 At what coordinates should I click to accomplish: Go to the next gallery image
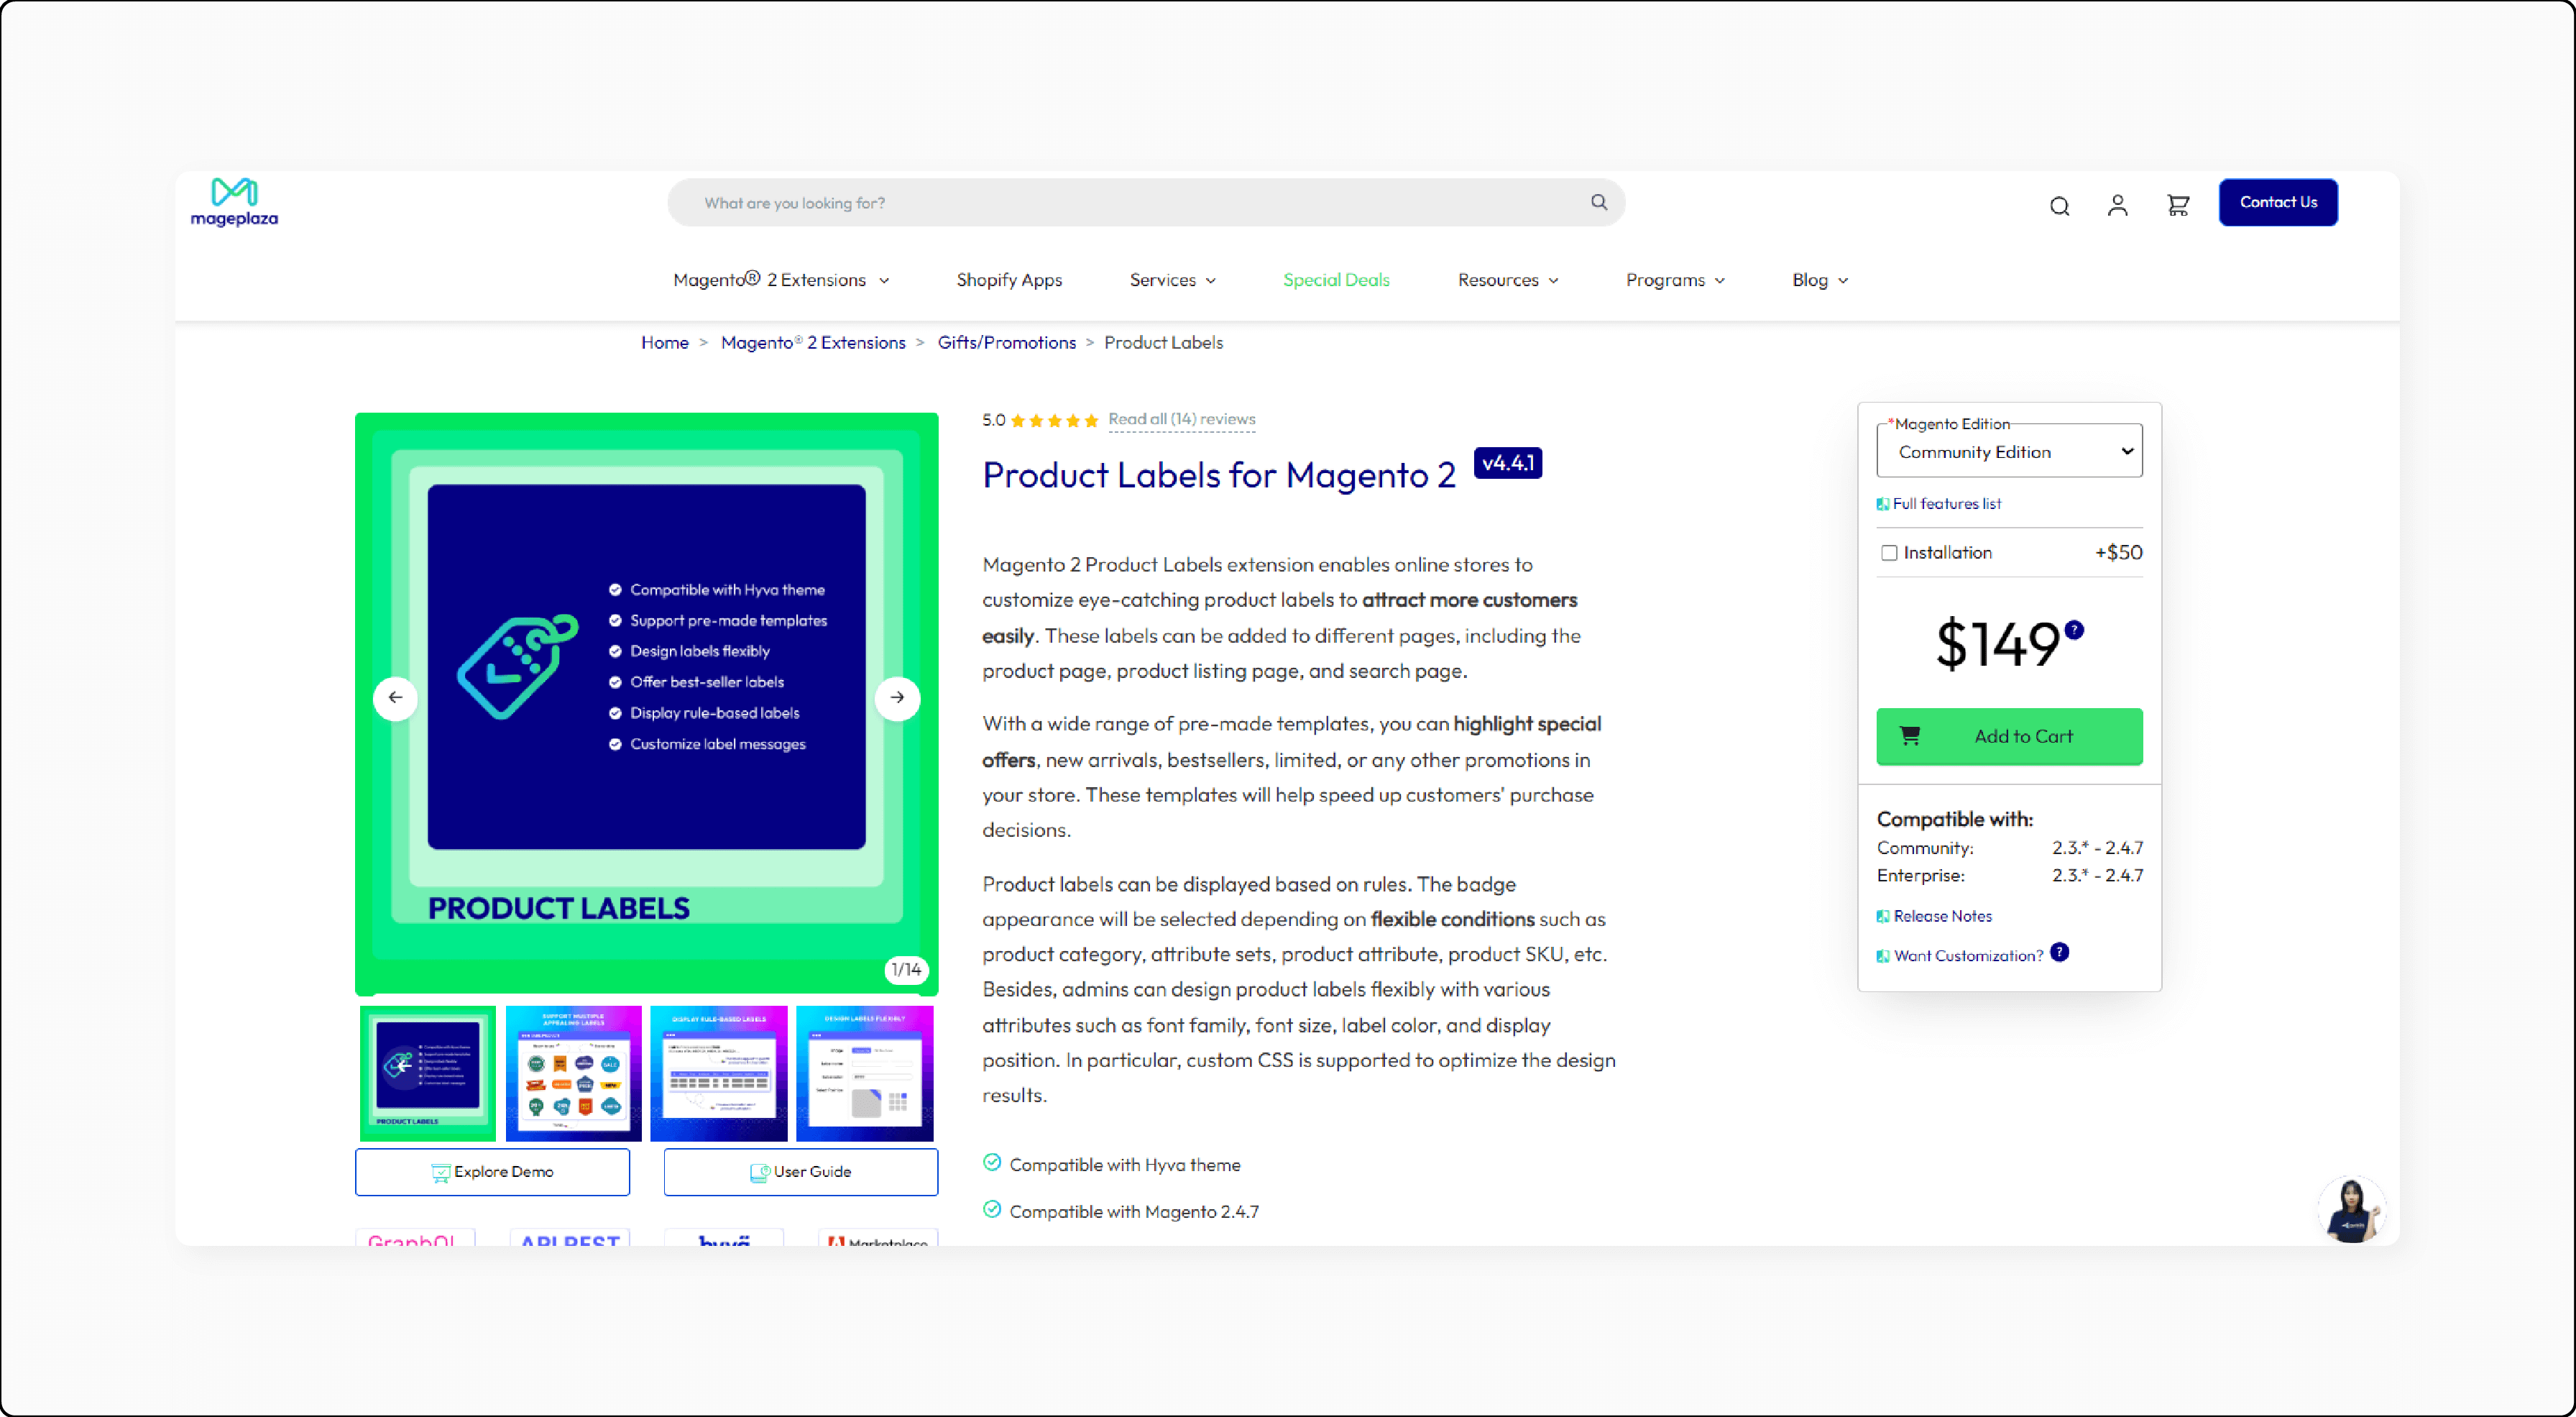[897, 697]
